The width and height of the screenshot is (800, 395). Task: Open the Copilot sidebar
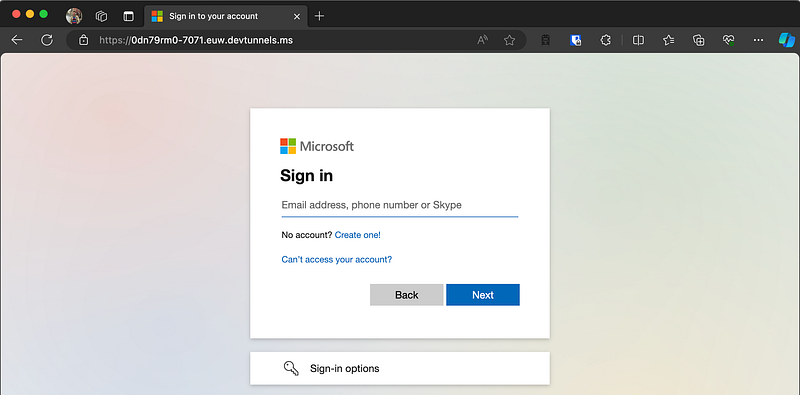pos(787,40)
